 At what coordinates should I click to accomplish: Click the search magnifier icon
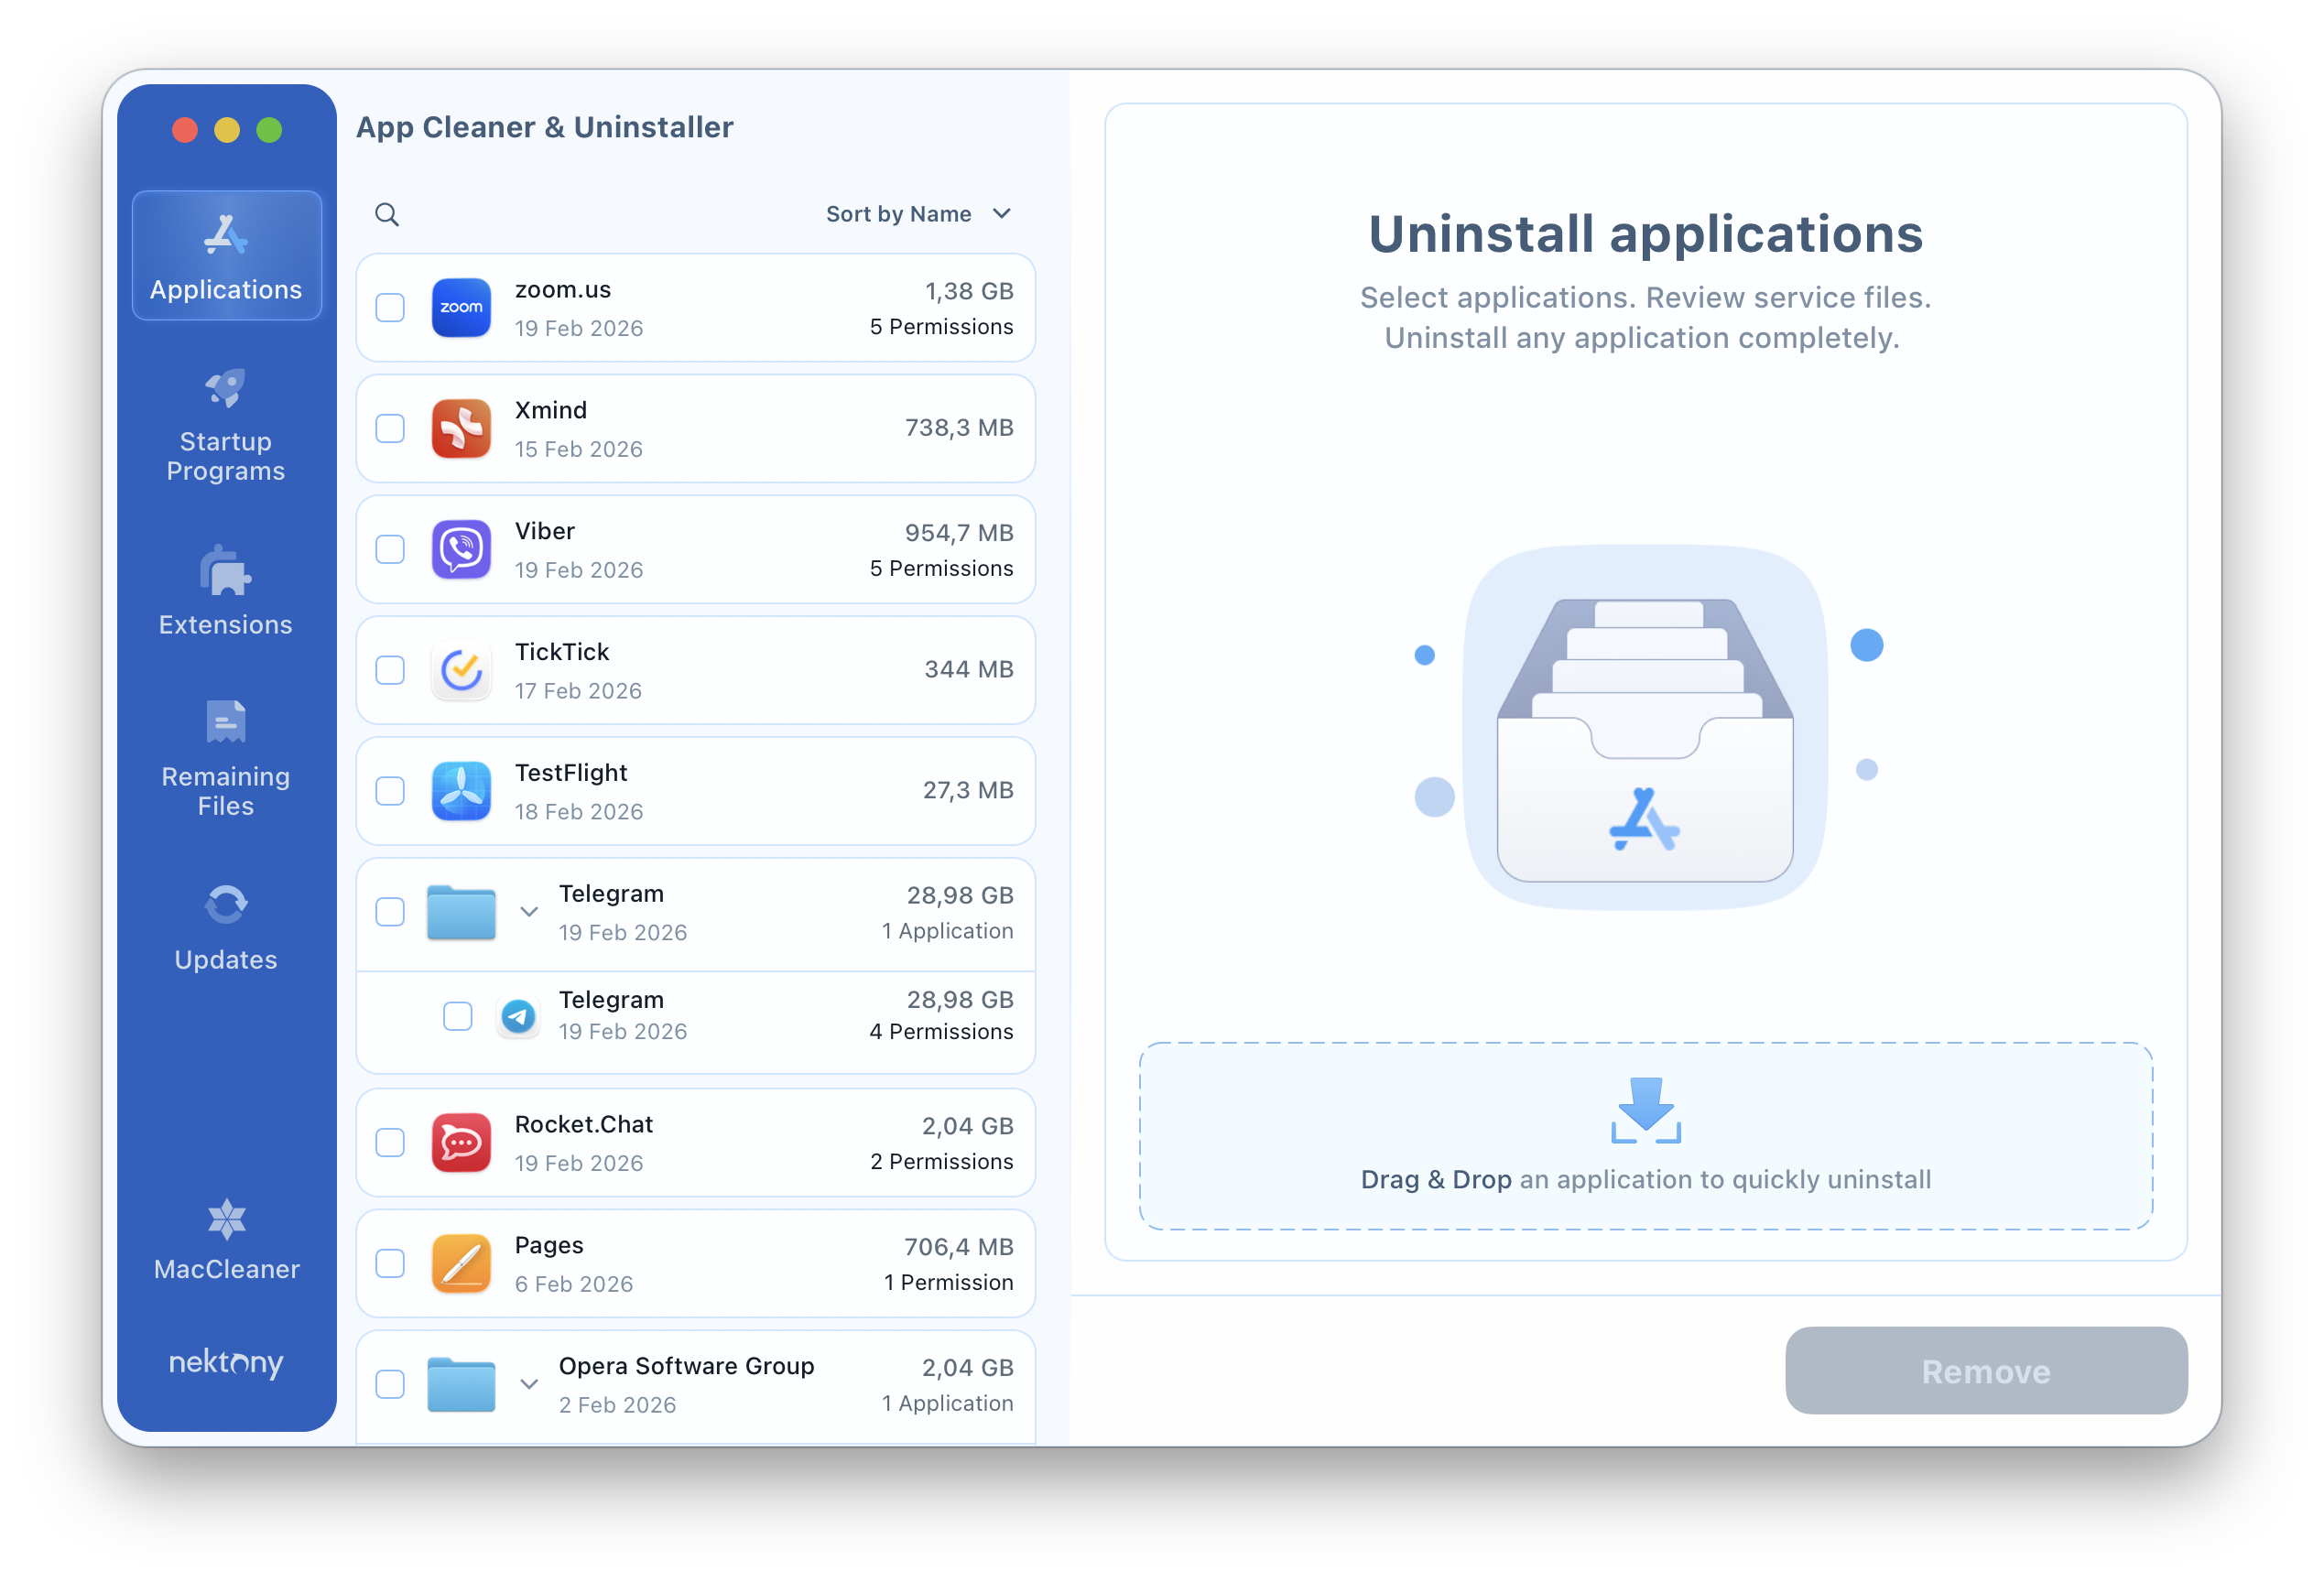click(x=387, y=214)
